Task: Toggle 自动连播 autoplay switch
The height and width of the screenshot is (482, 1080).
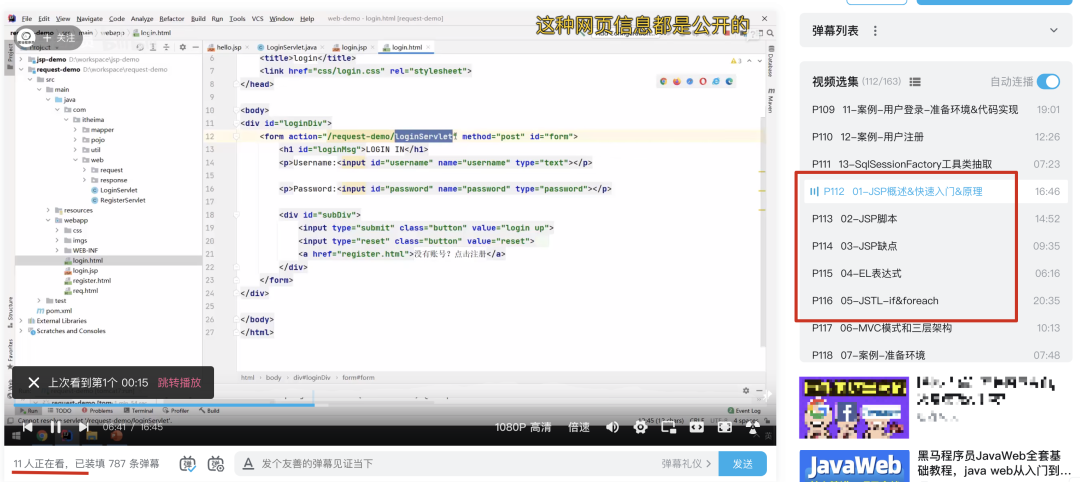Action: point(1048,81)
